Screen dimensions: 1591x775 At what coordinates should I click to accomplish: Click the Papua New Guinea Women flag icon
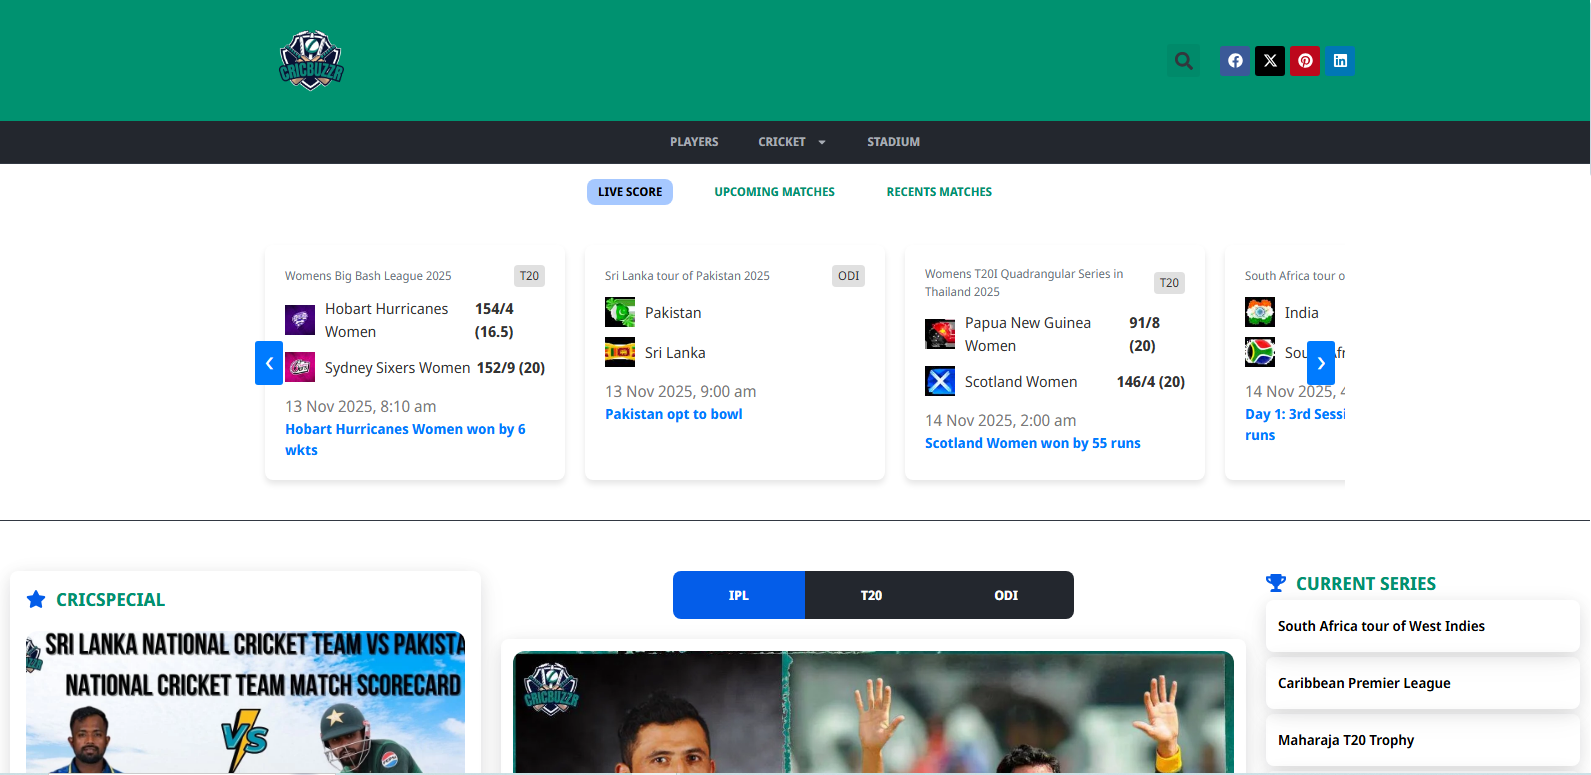tap(940, 334)
